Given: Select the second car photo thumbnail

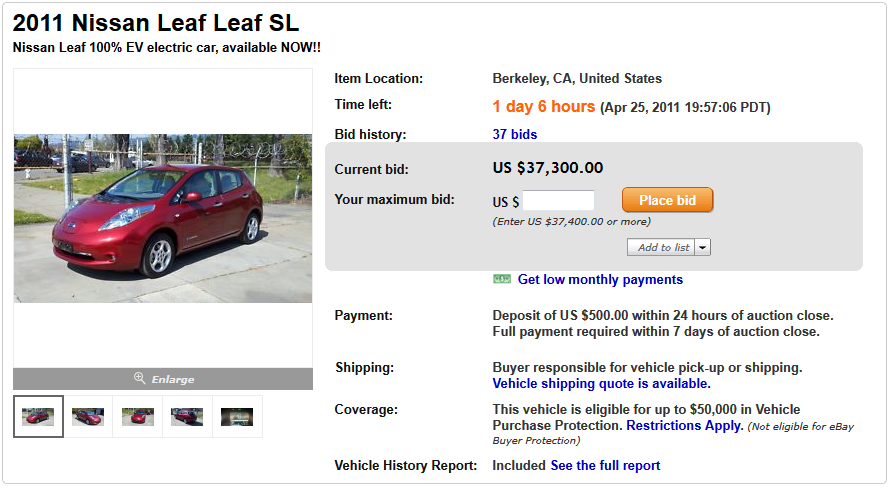Looking at the screenshot, I should pos(88,416).
